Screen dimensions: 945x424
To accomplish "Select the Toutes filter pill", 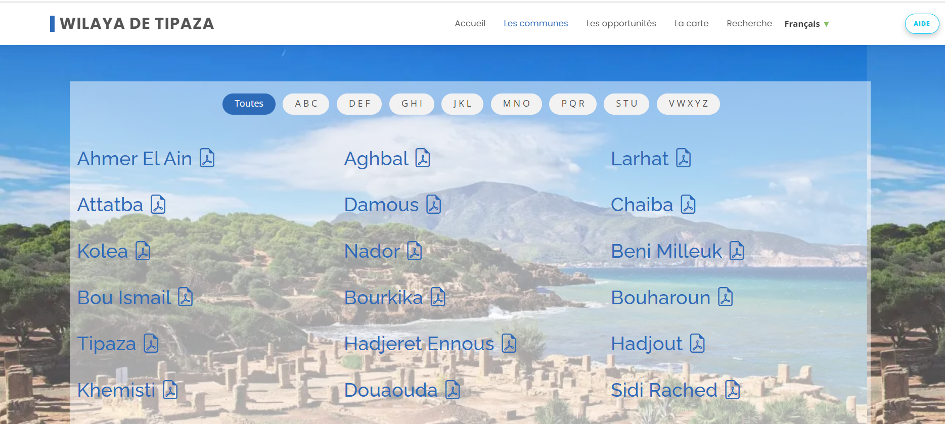I will (x=249, y=104).
